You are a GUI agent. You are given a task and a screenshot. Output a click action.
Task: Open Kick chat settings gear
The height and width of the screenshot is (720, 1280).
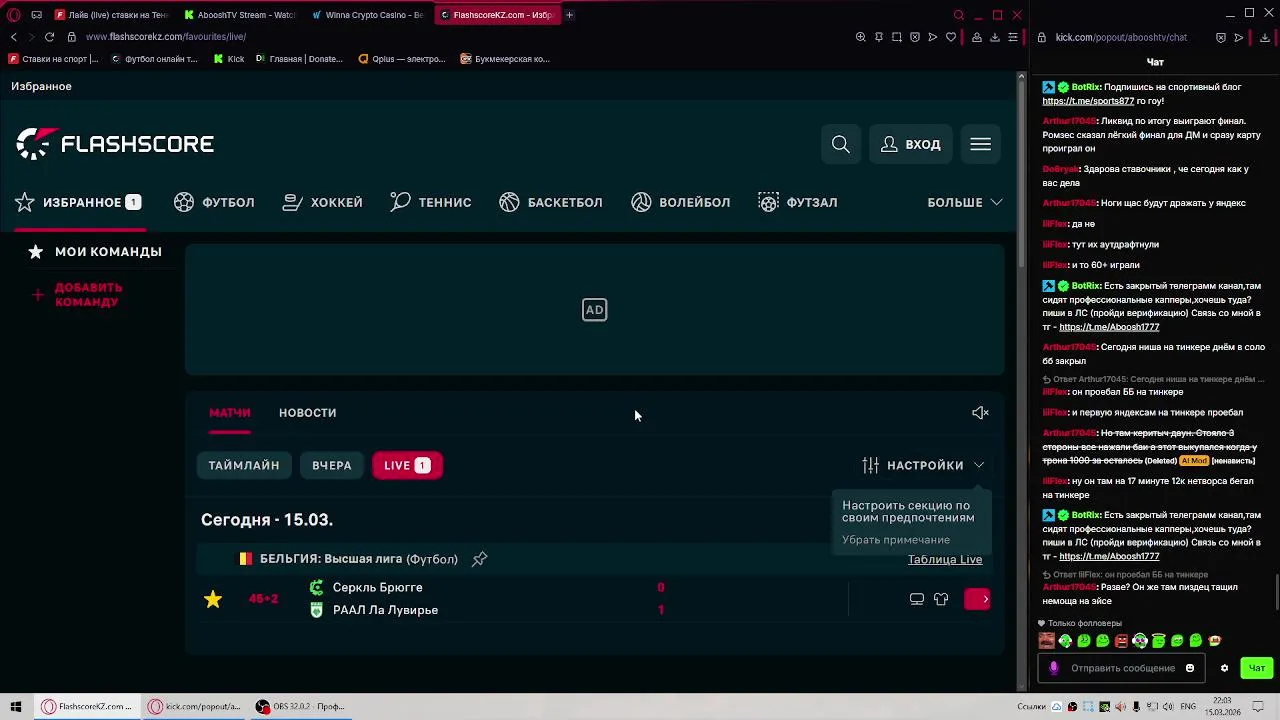1224,668
